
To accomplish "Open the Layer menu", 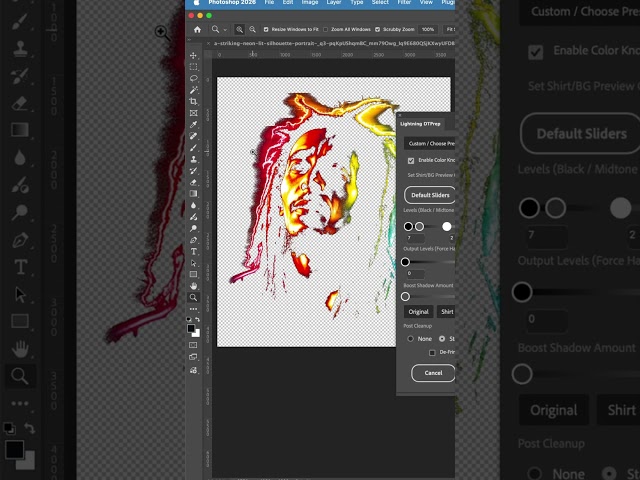I will pos(334,2).
